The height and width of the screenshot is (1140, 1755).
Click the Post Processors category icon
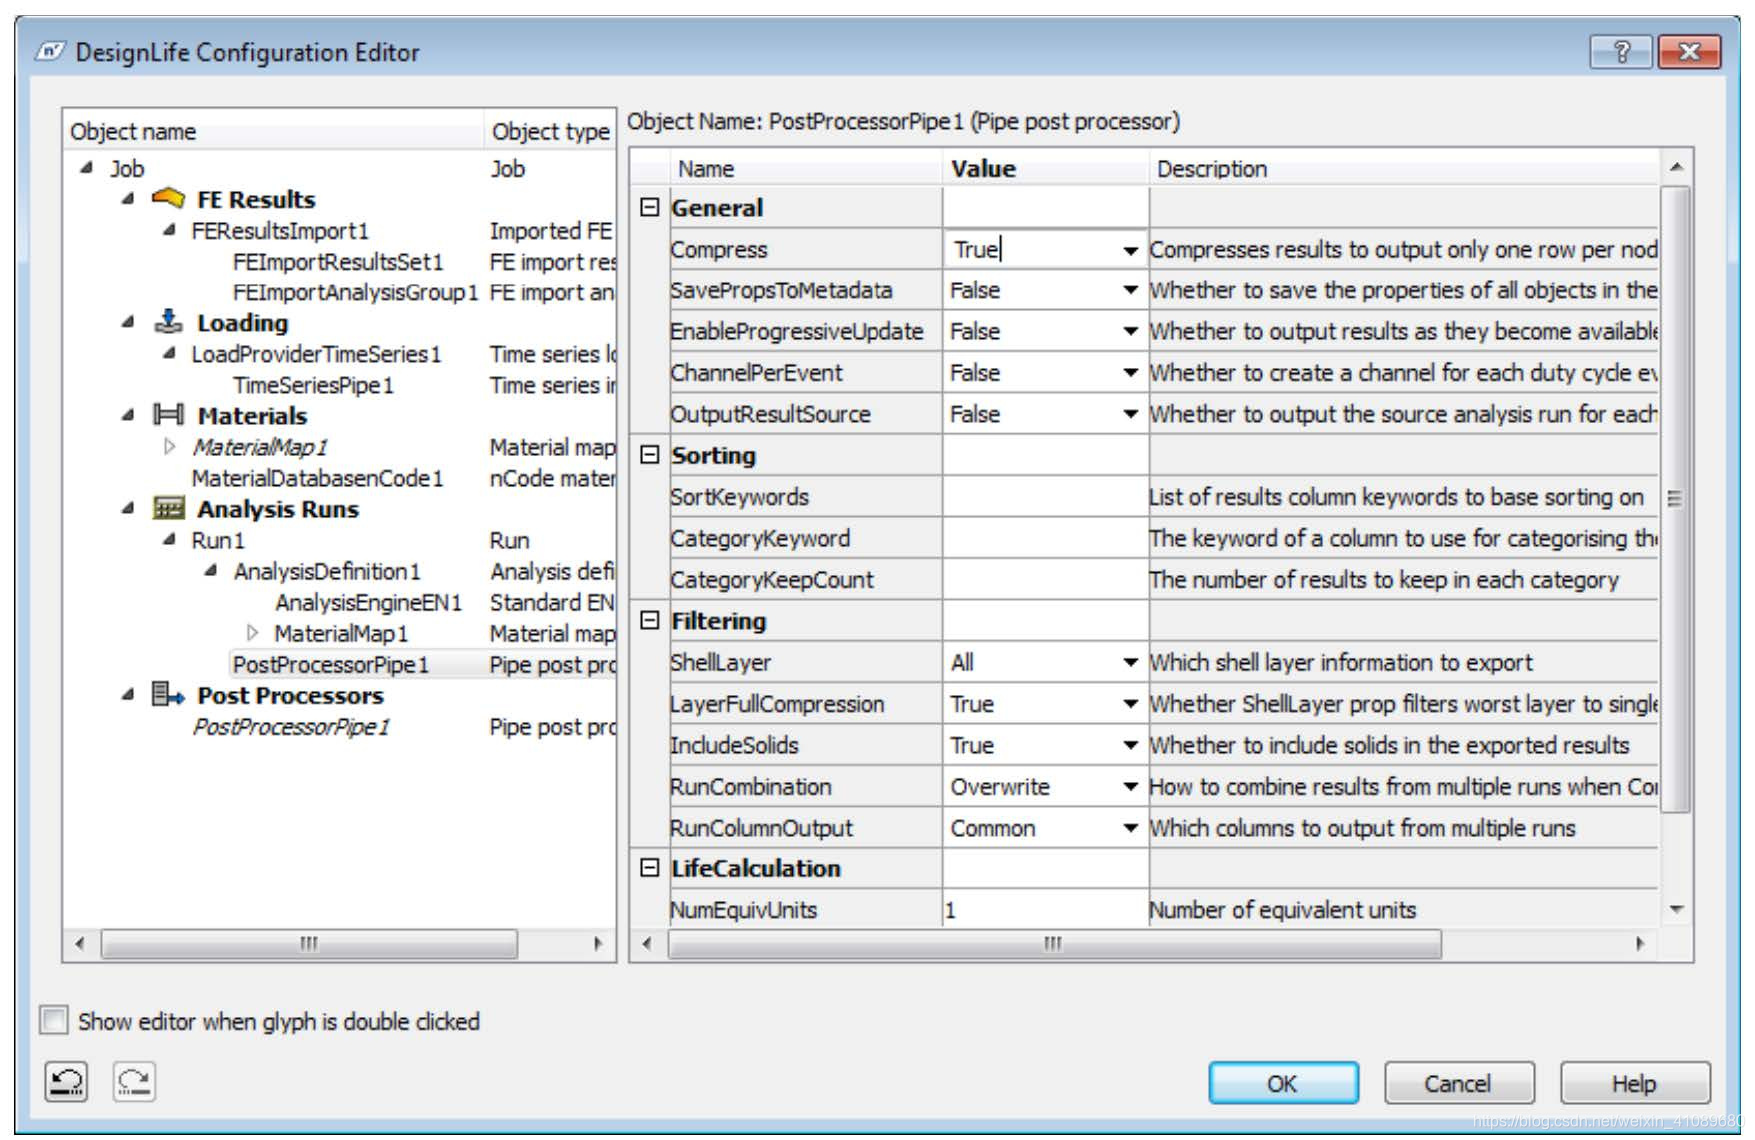[168, 694]
